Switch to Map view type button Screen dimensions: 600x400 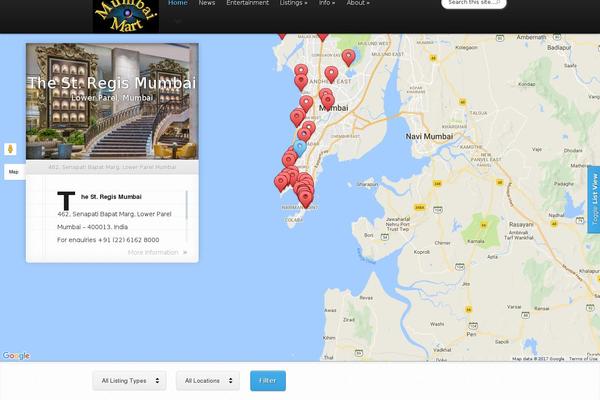[x=15, y=172]
